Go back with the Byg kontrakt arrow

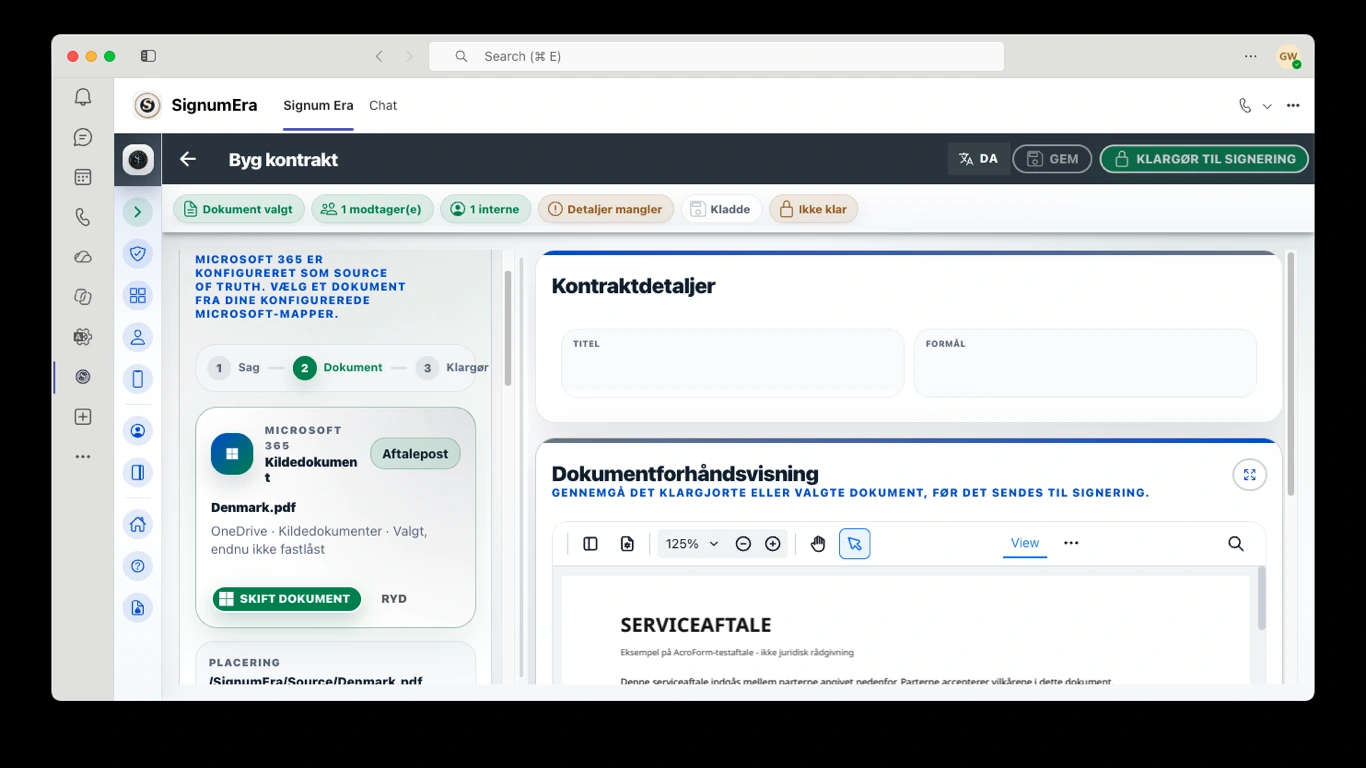pyautogui.click(x=188, y=159)
